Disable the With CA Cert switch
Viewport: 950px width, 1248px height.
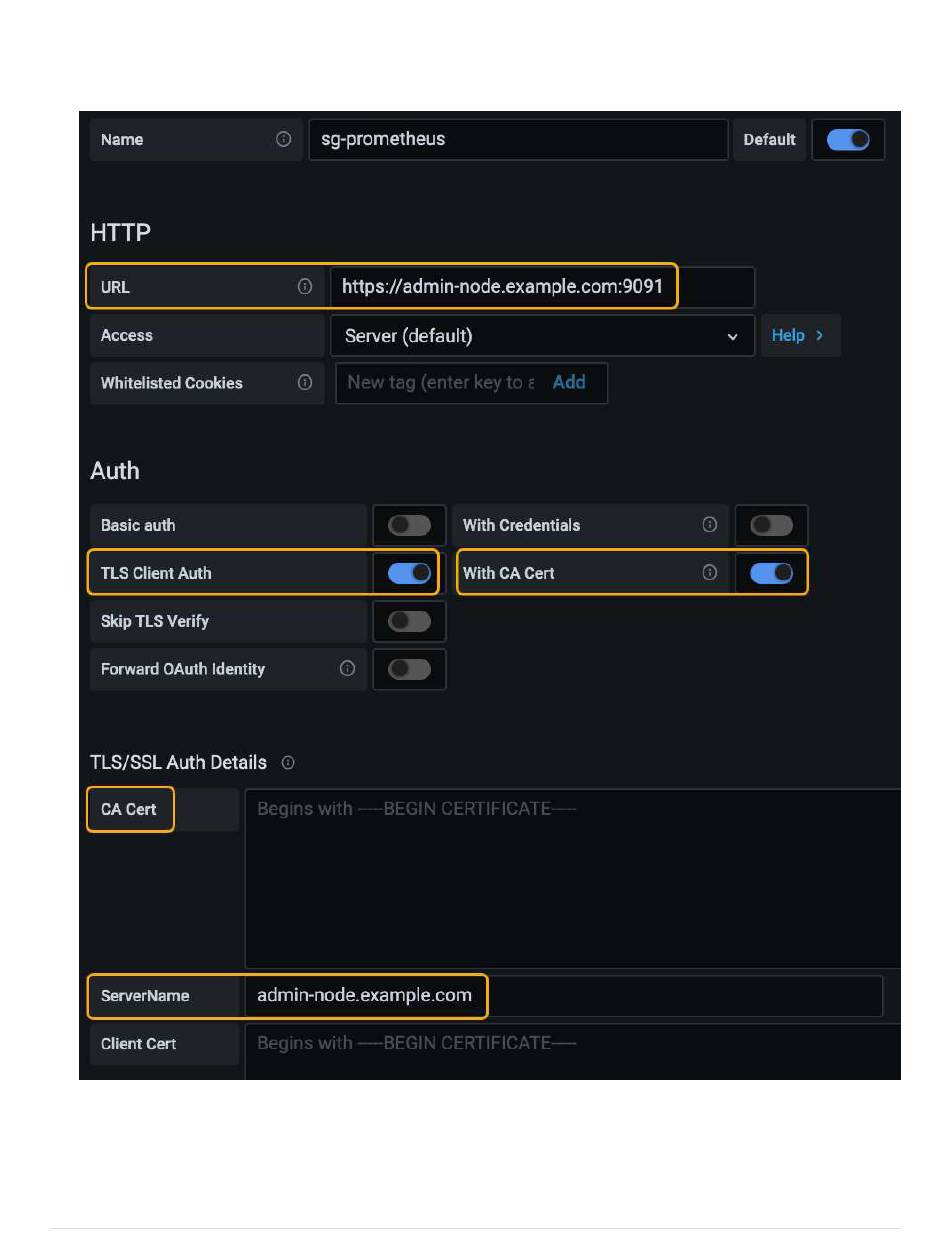coord(771,573)
